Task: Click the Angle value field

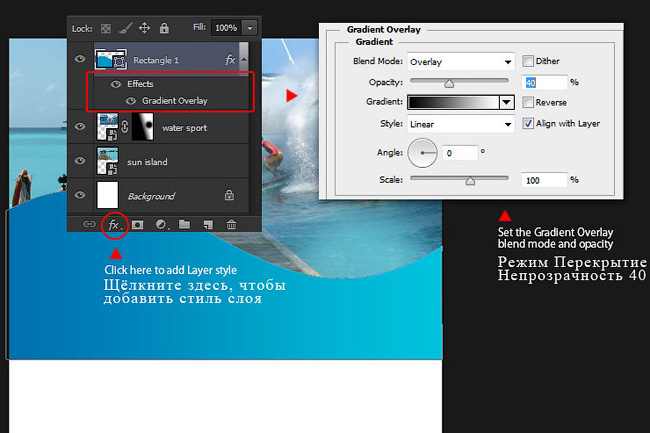Action: tap(460, 153)
